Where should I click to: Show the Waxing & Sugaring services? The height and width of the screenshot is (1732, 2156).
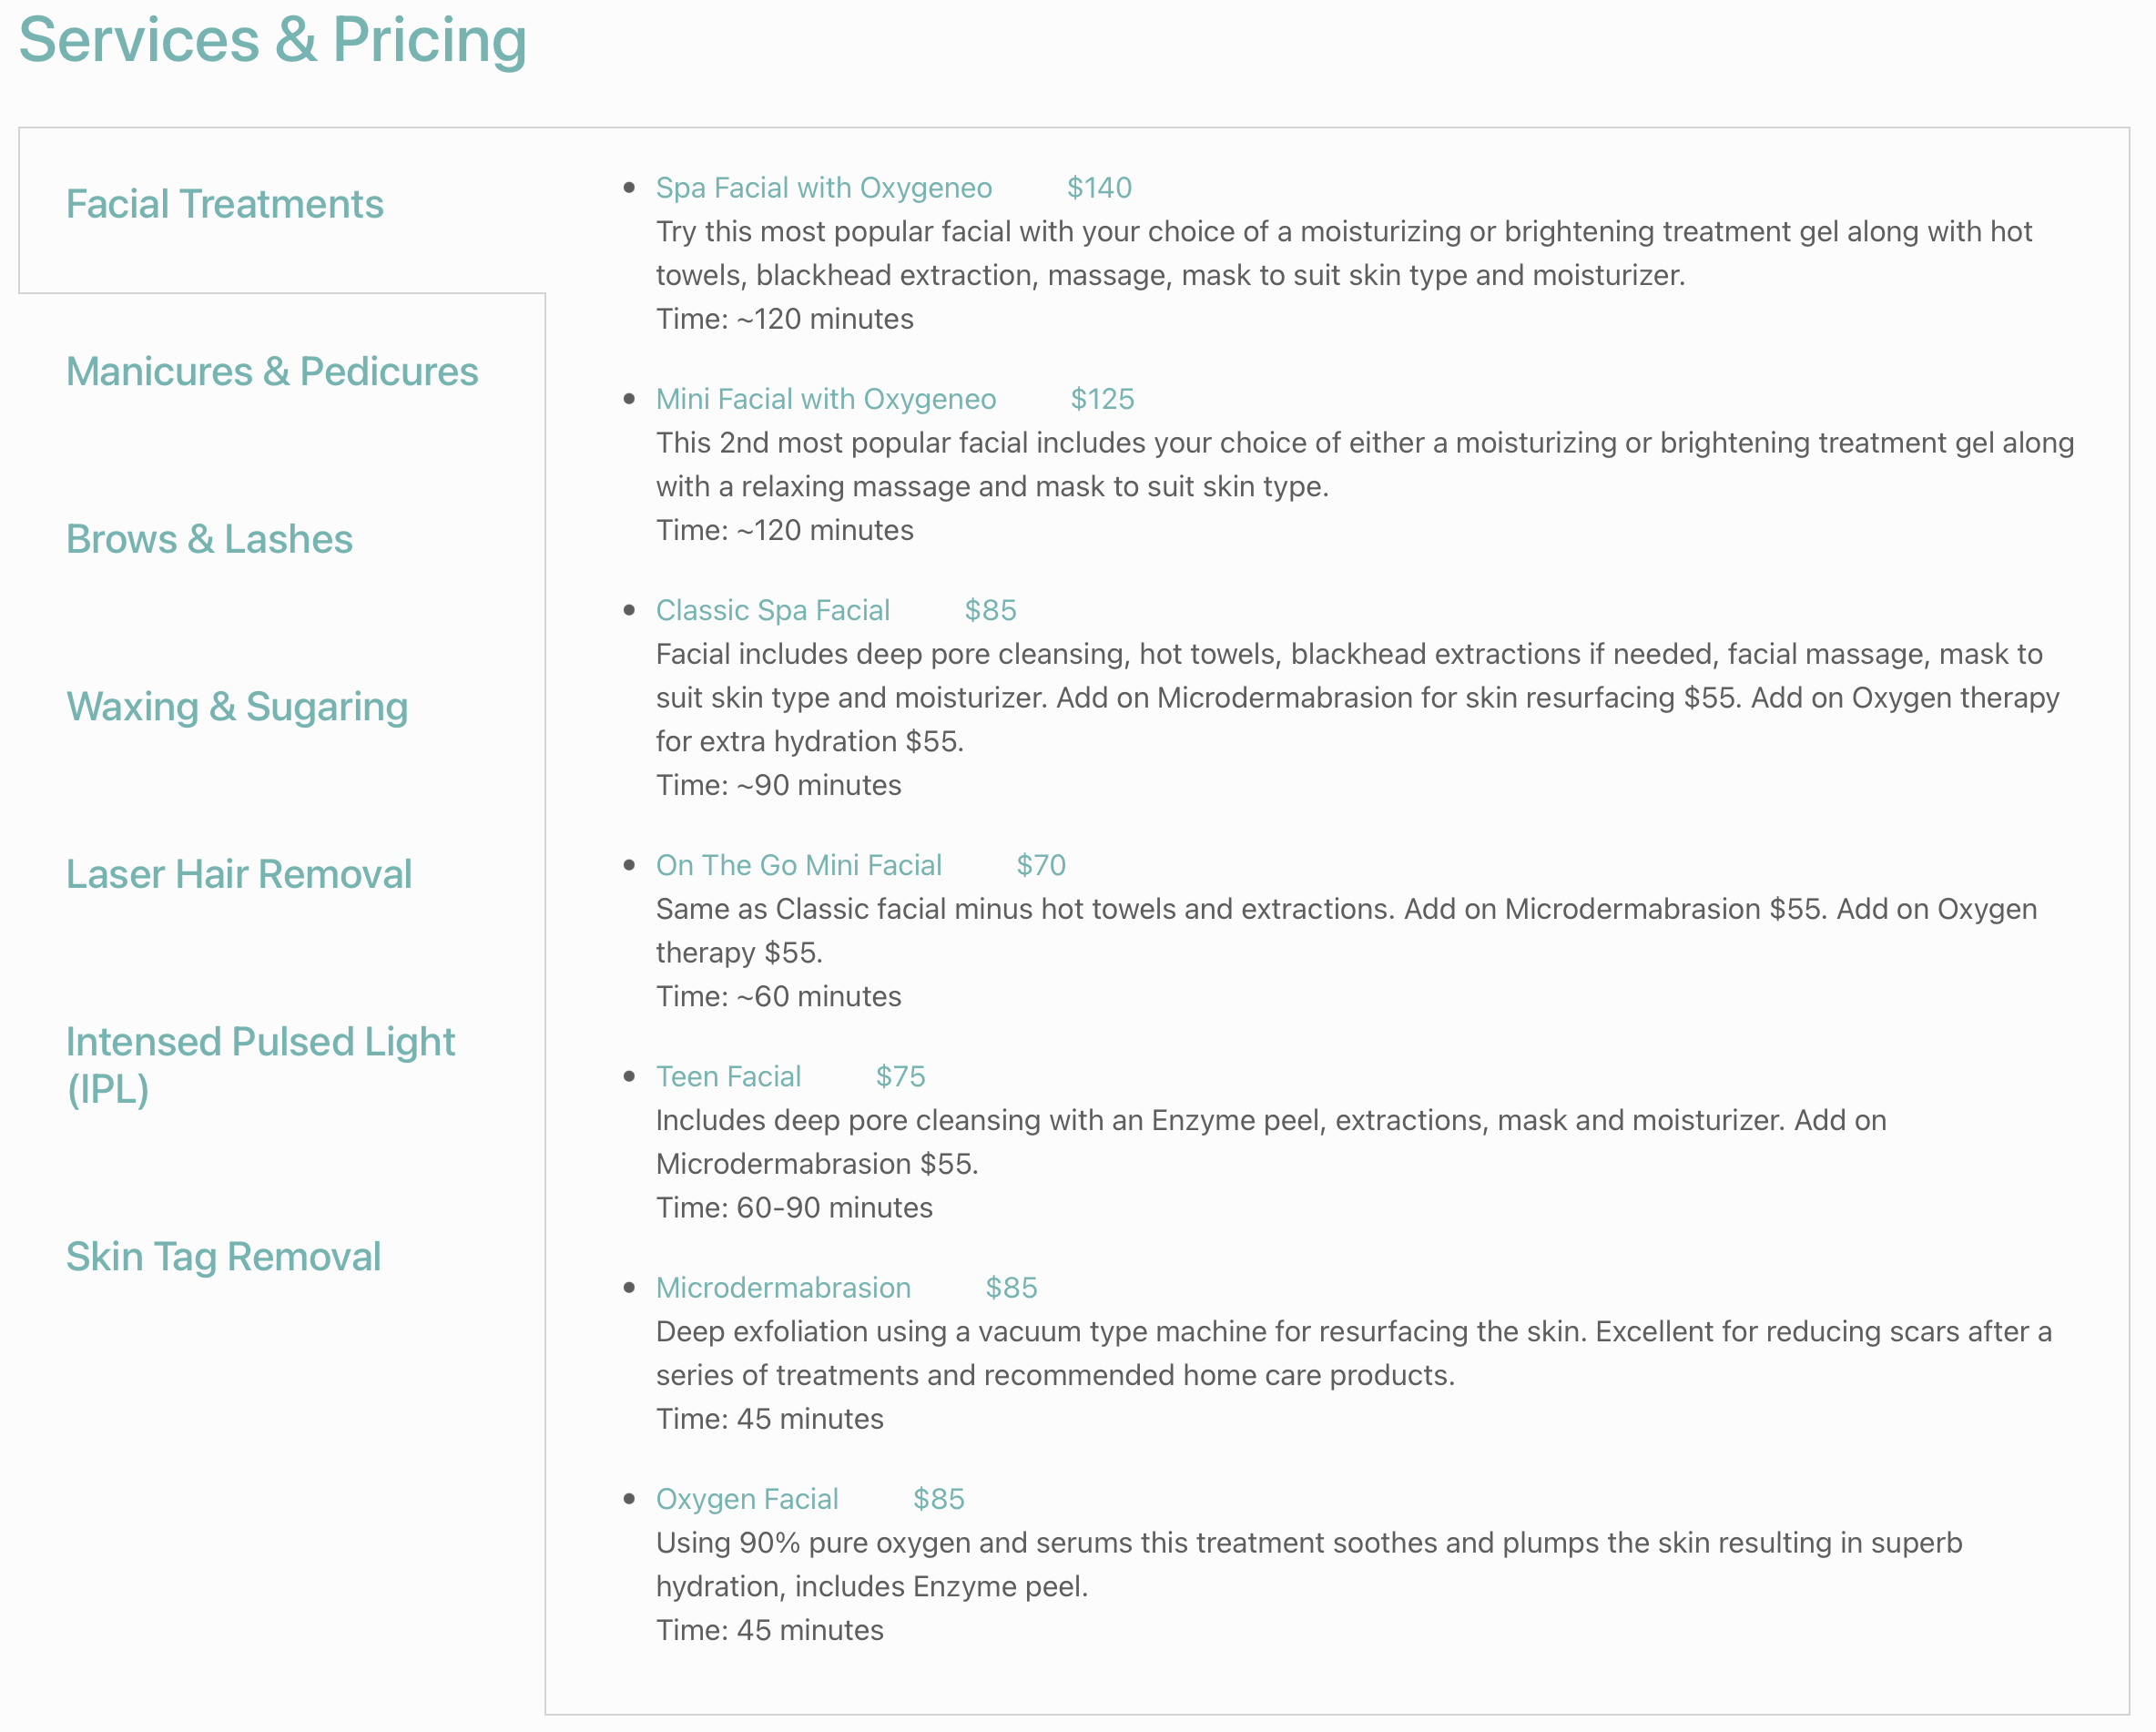pyautogui.click(x=237, y=707)
